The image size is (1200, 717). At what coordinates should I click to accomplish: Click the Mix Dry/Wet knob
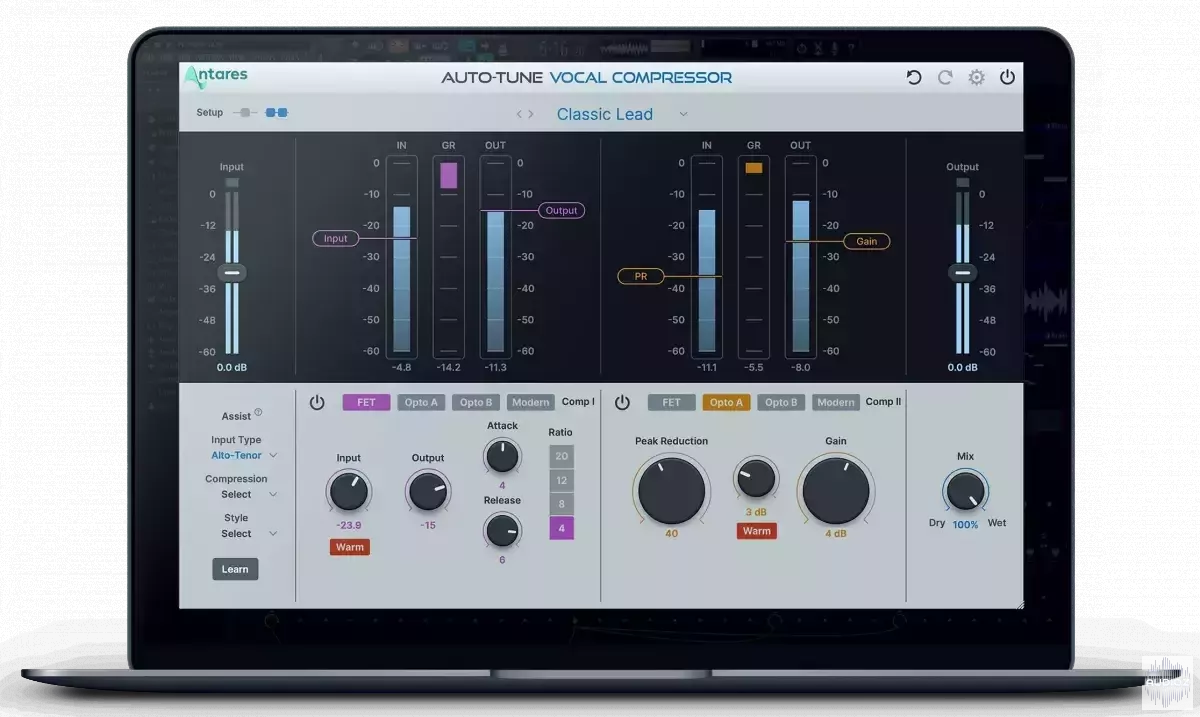[964, 491]
